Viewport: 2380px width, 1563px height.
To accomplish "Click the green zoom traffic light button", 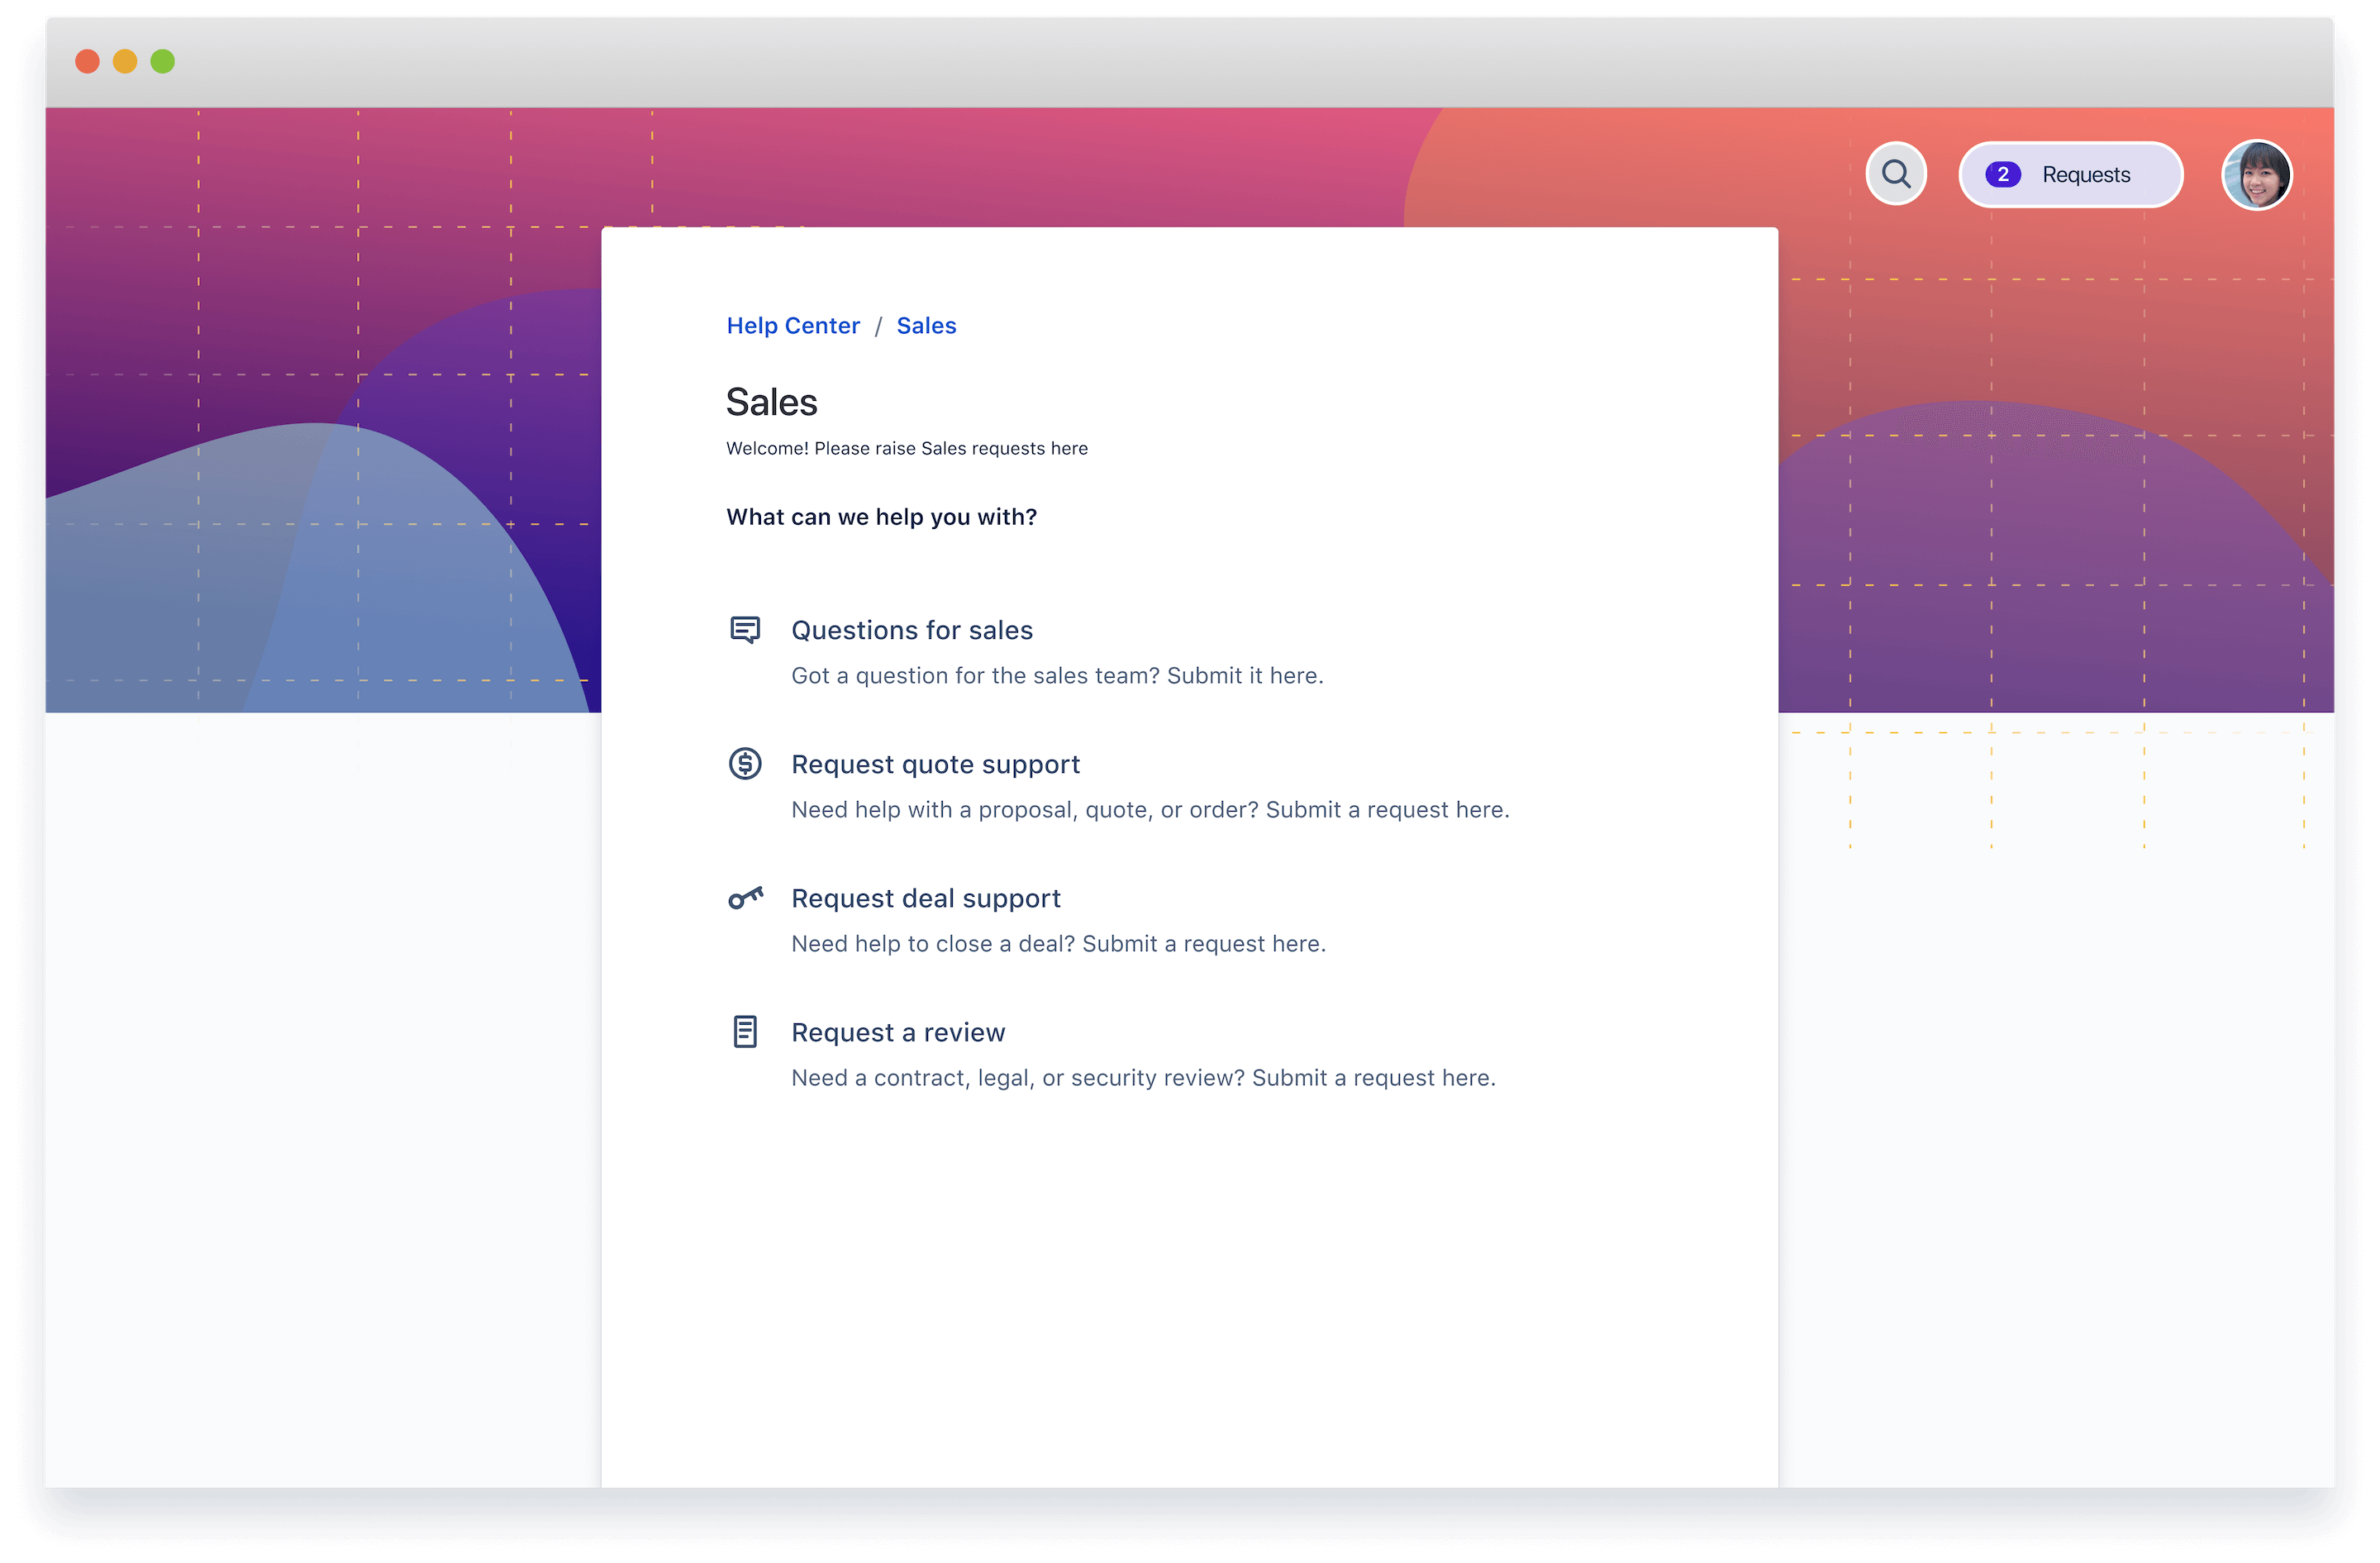I will 161,61.
